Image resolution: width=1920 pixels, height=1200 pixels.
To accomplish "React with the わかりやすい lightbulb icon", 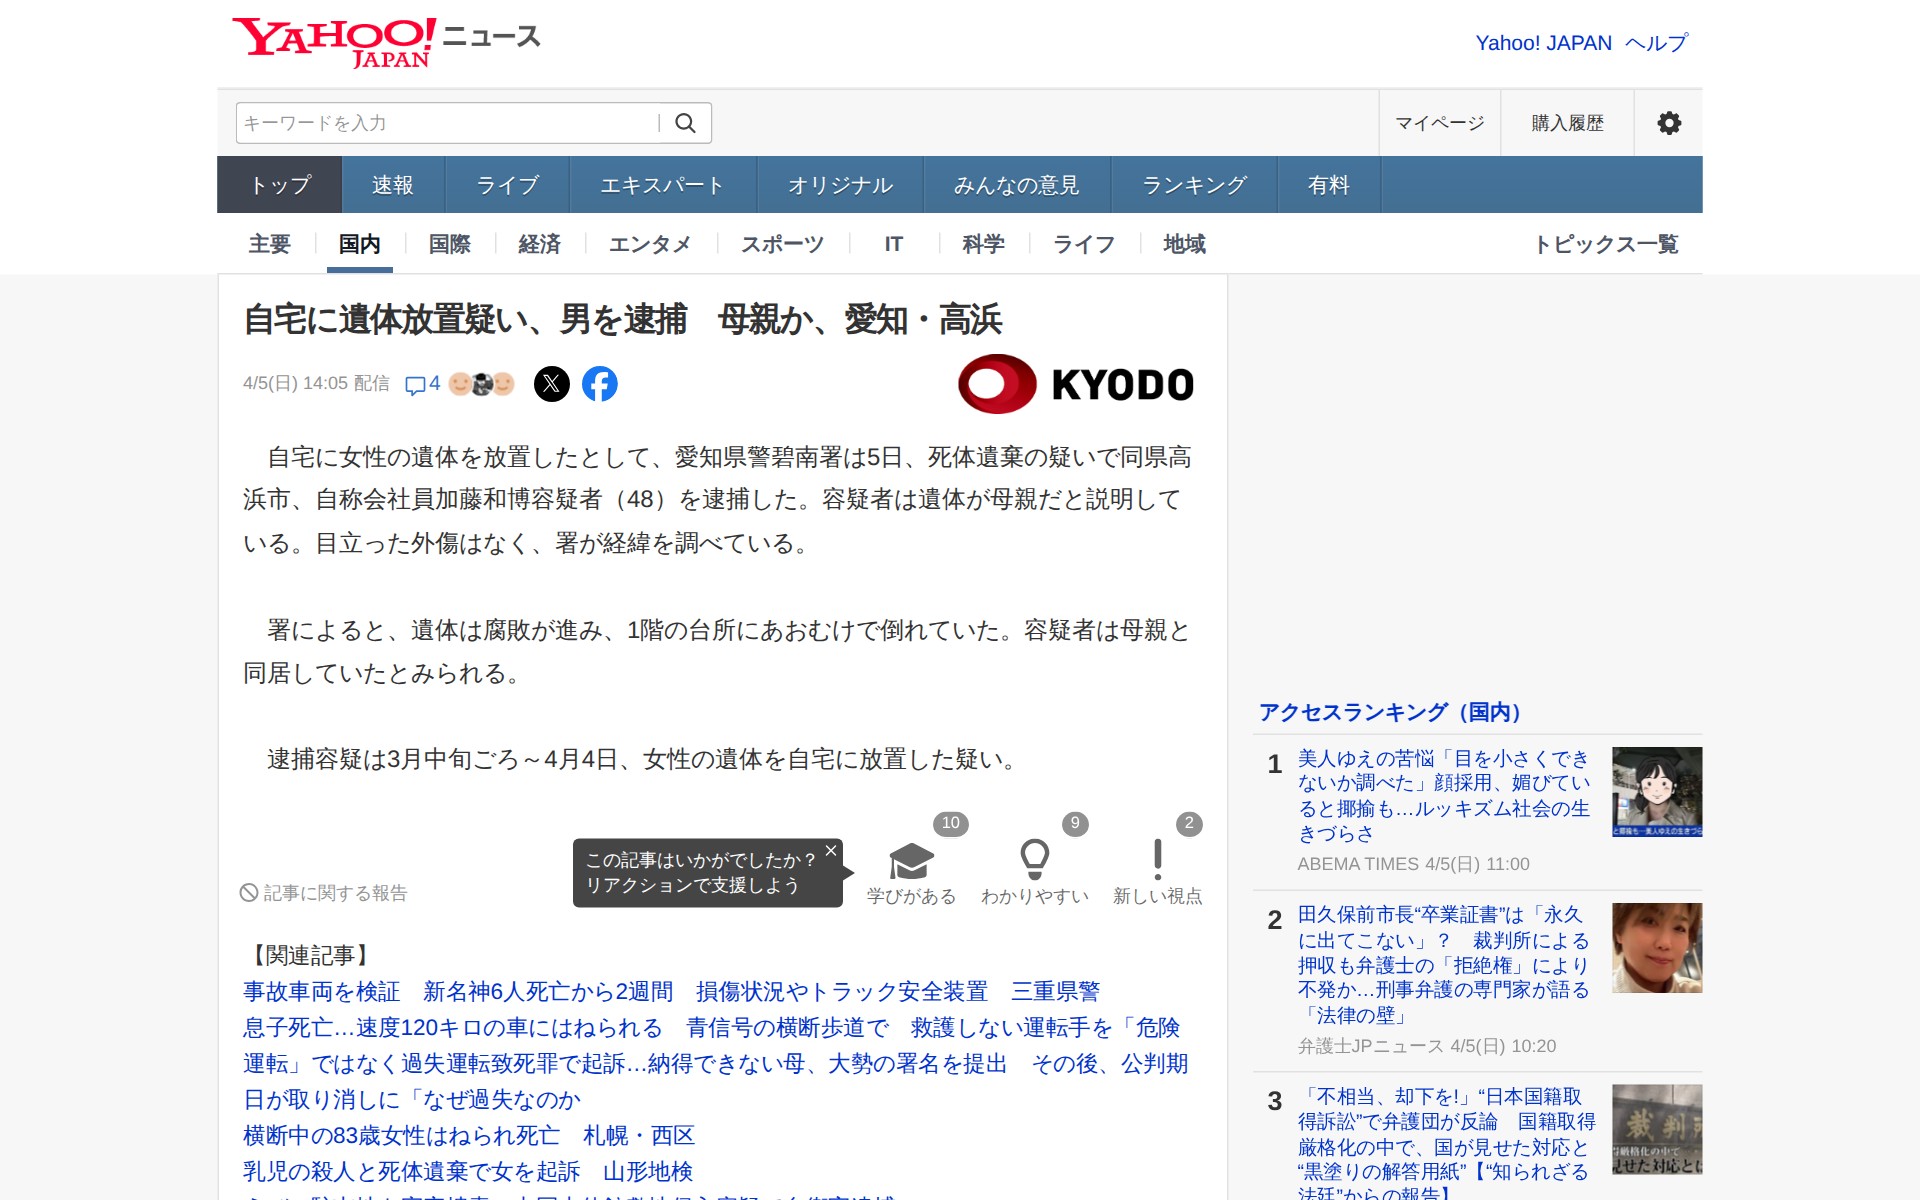I will [1035, 862].
